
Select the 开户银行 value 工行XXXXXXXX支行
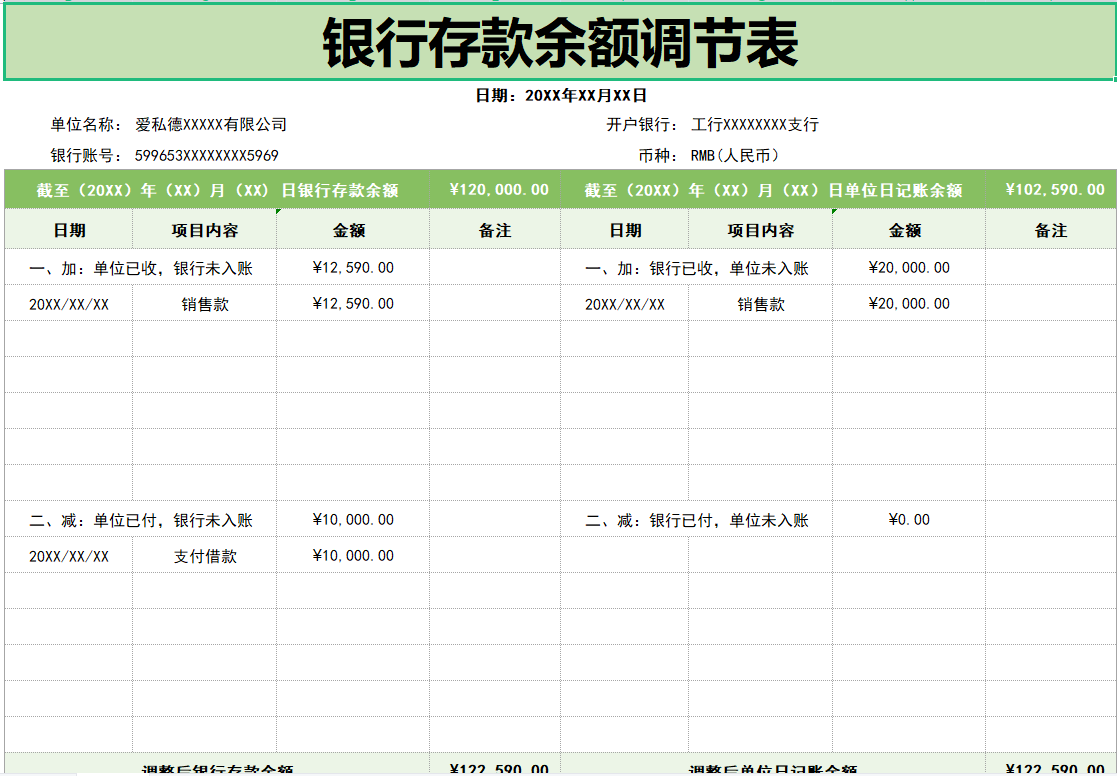coord(754,124)
